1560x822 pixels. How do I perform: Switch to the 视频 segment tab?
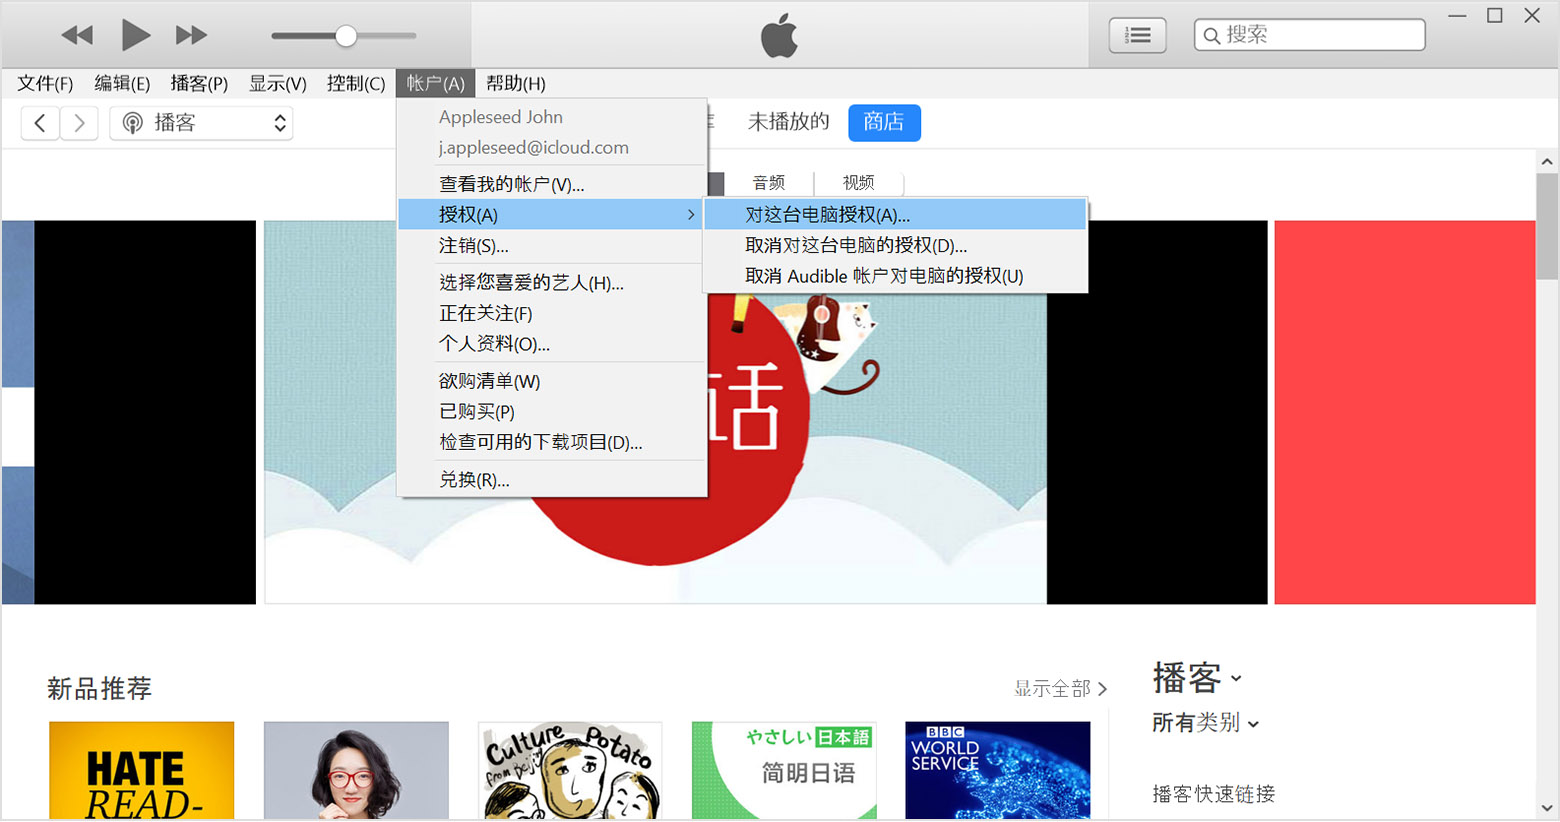click(x=859, y=183)
